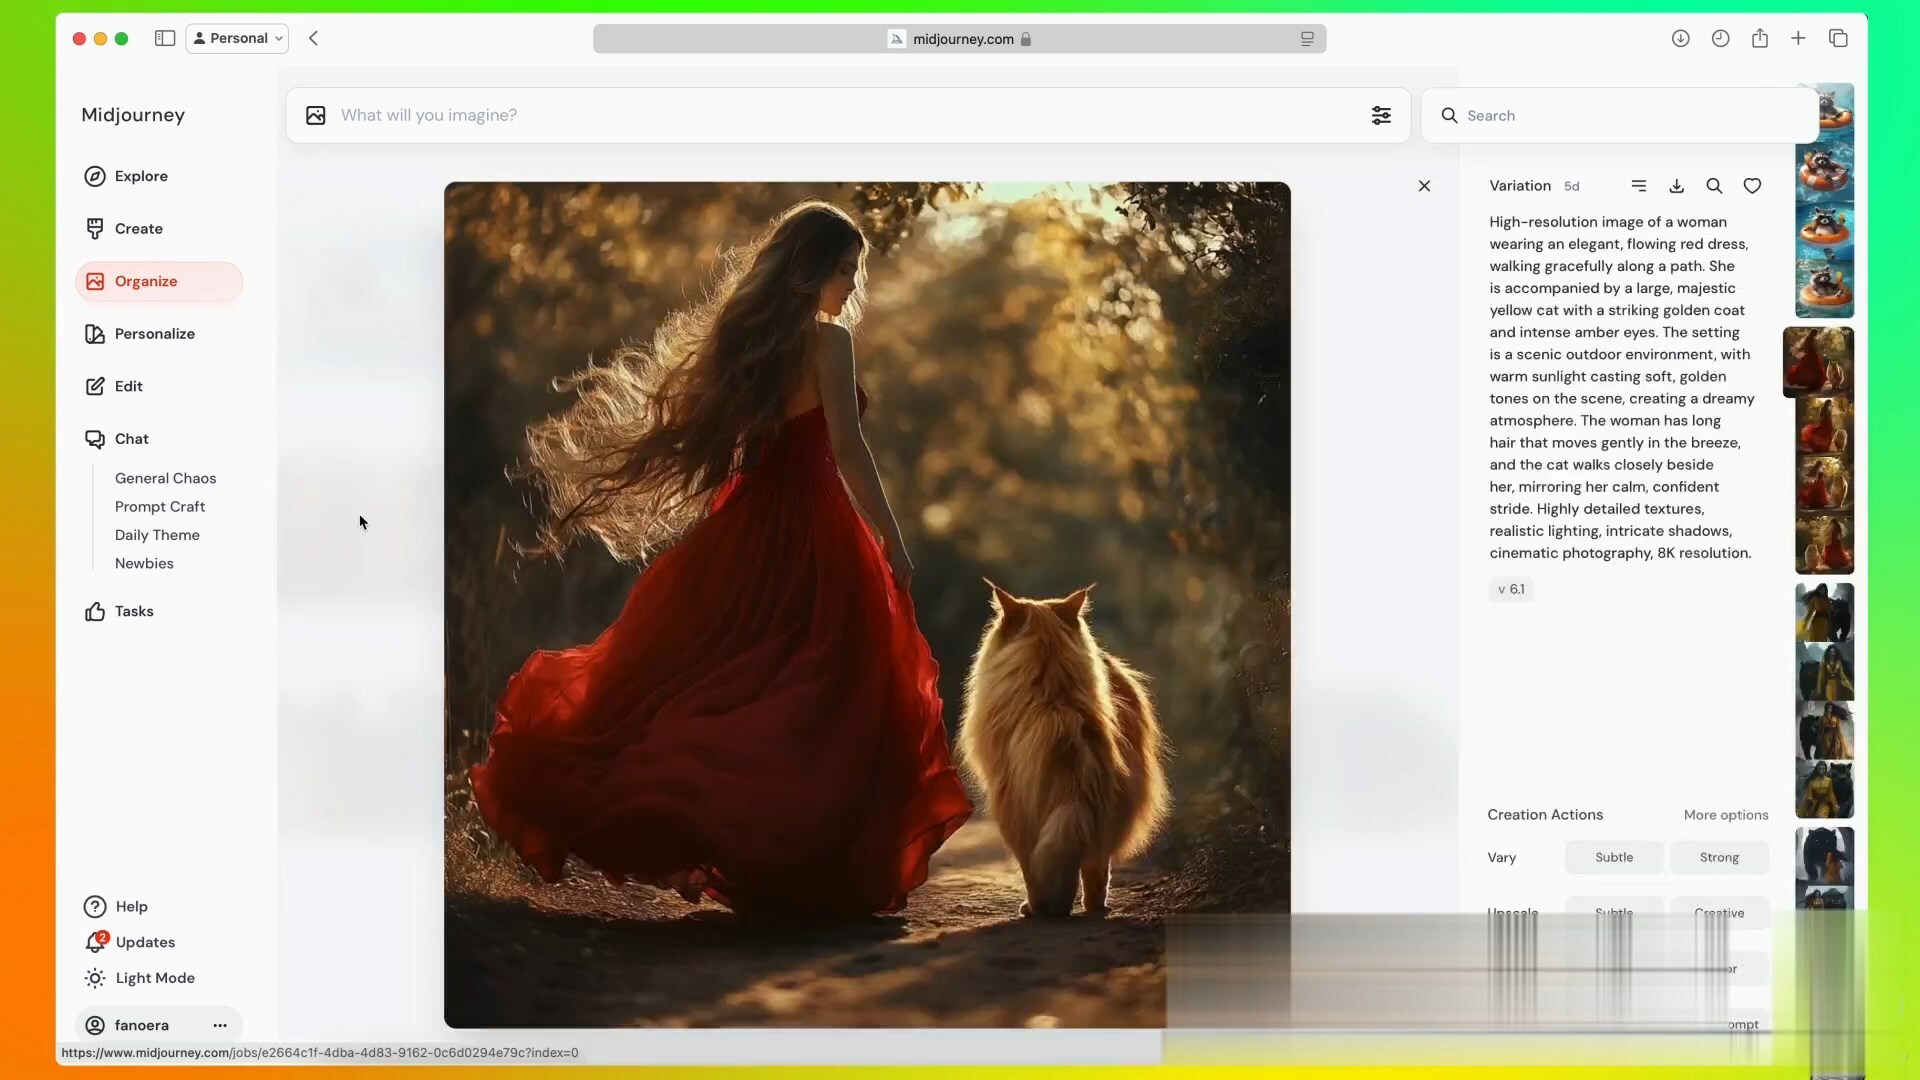
Task: Open the Create page
Action: 138,229
